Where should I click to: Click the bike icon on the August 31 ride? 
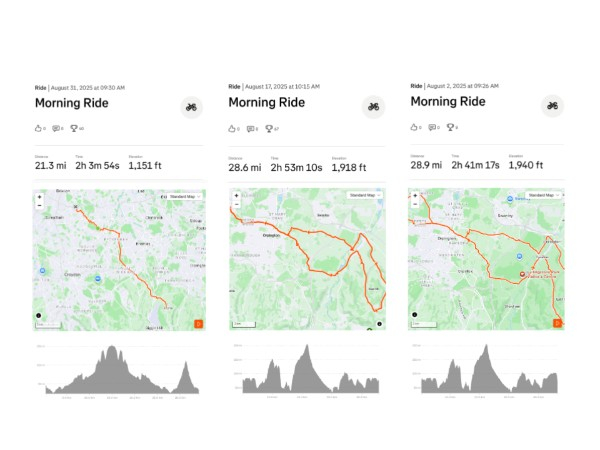[191, 107]
